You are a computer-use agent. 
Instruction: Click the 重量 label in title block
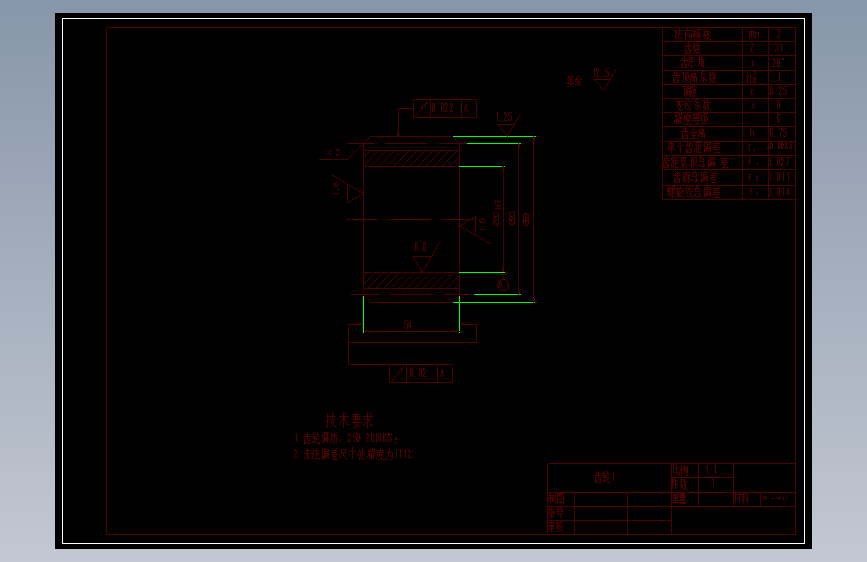[x=680, y=498]
